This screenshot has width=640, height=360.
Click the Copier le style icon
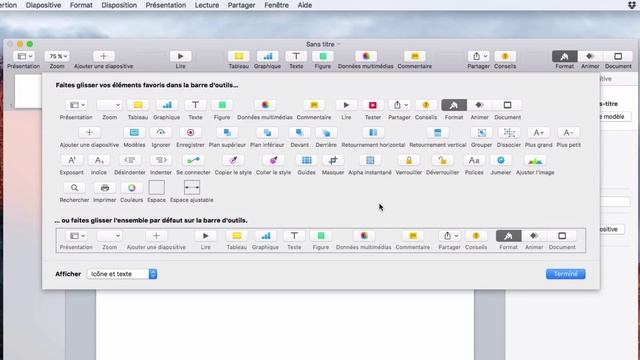[x=233, y=160]
